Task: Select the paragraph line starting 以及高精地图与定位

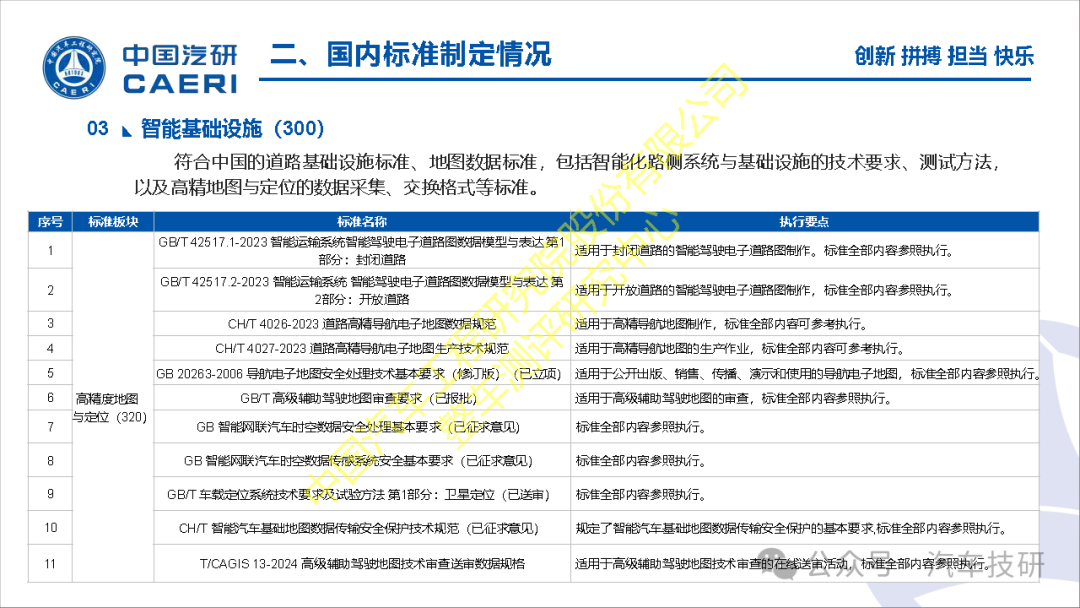Action: tap(338, 187)
